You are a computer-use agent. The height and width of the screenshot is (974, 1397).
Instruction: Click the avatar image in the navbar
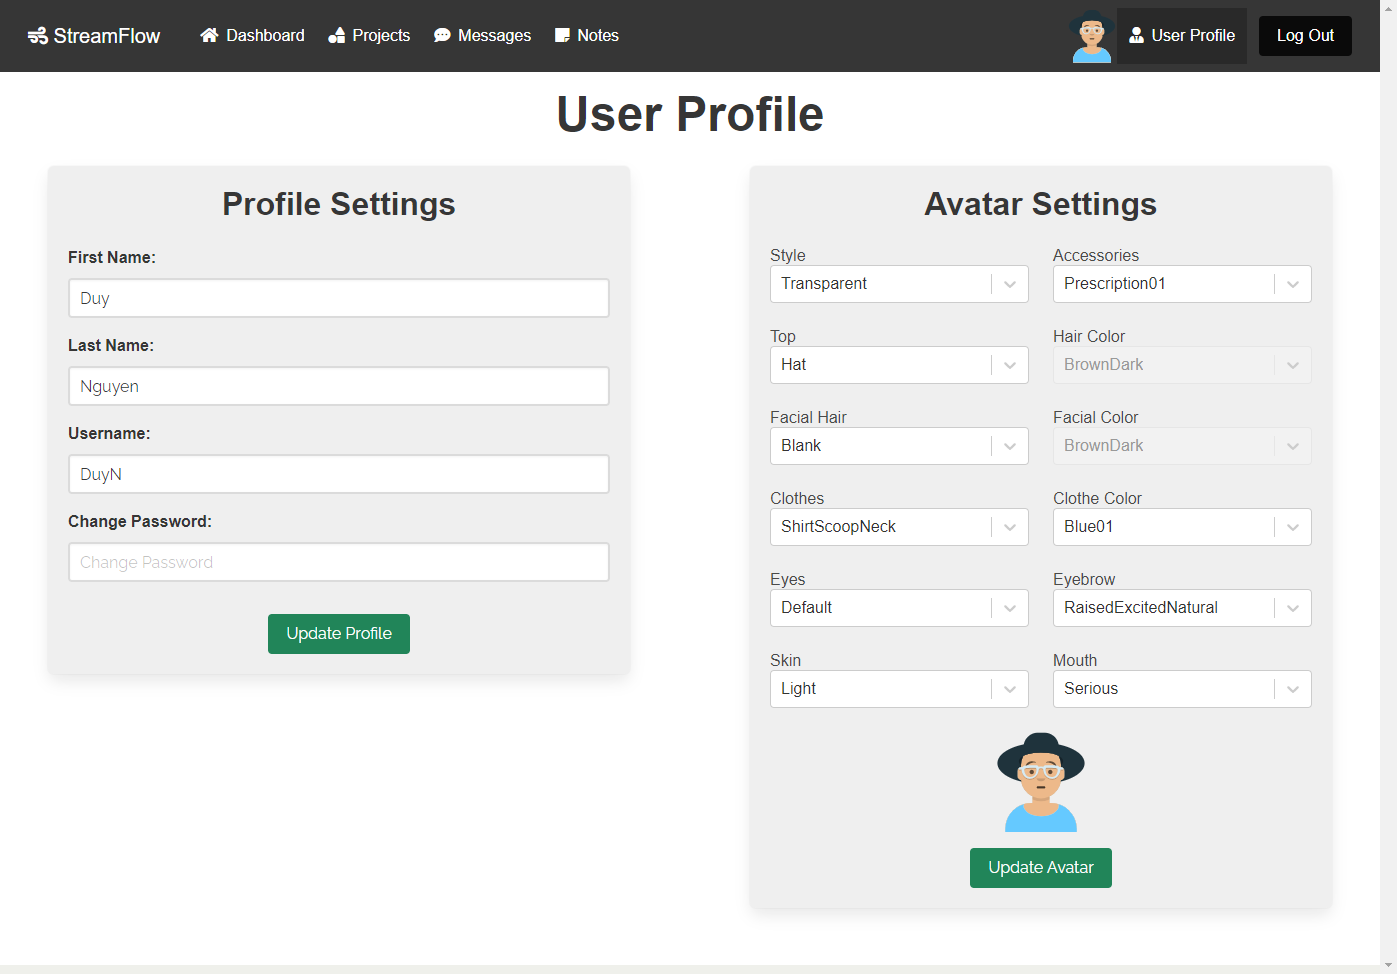(1091, 36)
